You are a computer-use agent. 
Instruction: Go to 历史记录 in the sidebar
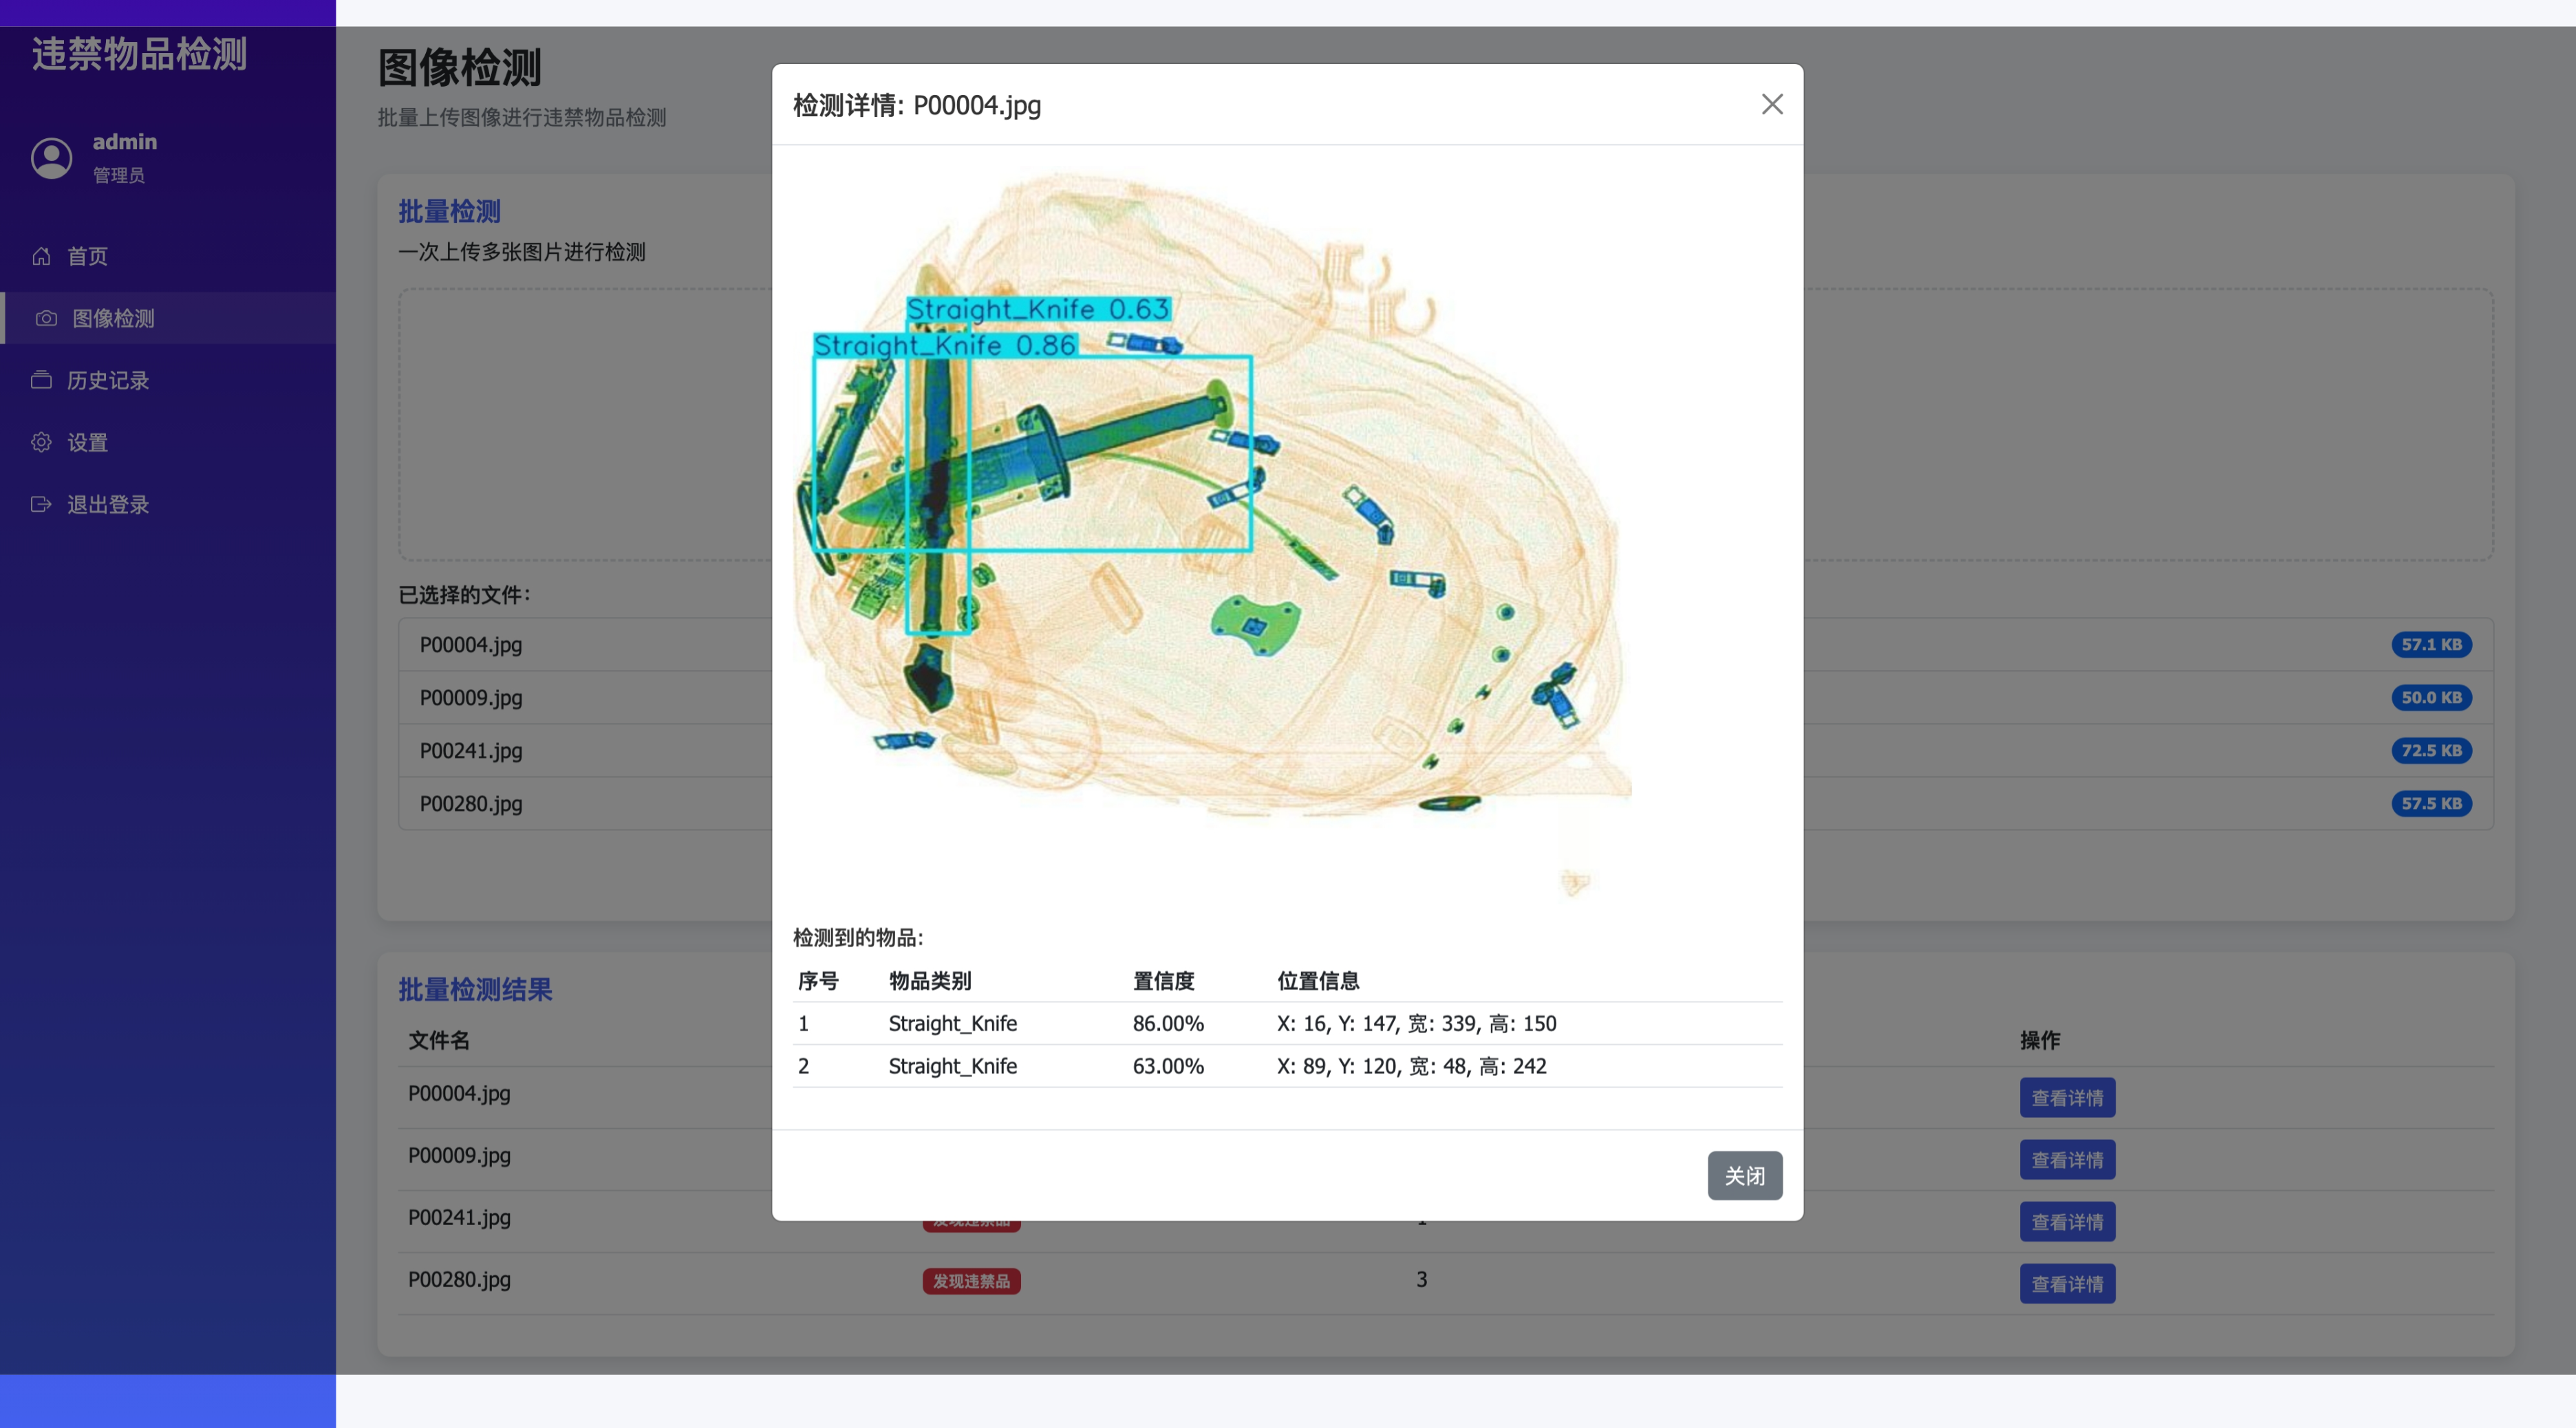coord(107,380)
